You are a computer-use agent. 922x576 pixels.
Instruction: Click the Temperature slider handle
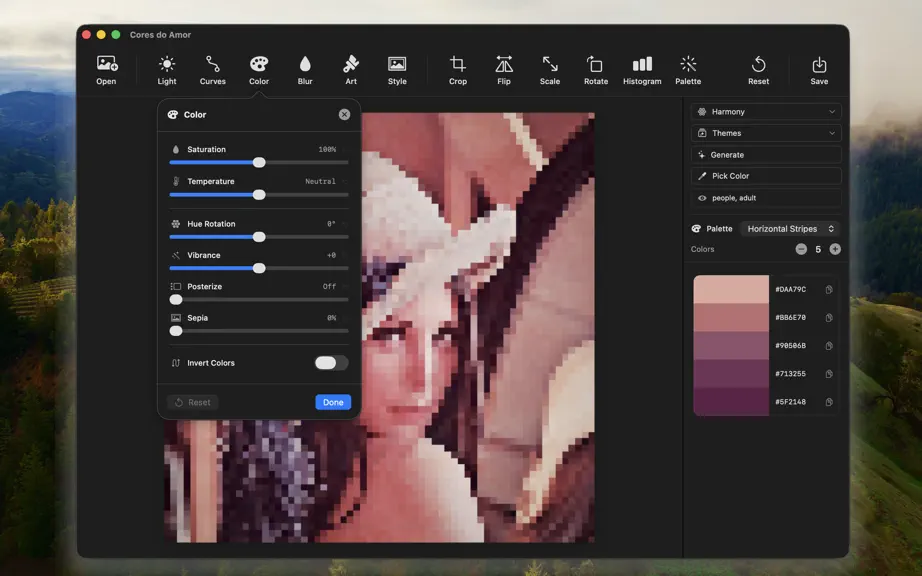(259, 195)
